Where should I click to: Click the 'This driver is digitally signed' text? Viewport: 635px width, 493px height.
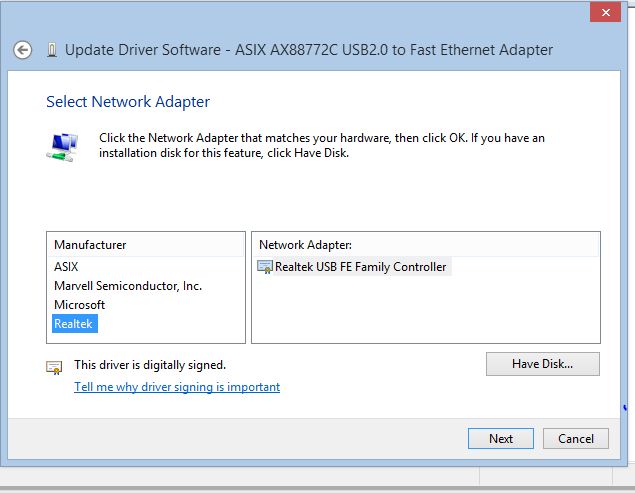tap(150, 365)
